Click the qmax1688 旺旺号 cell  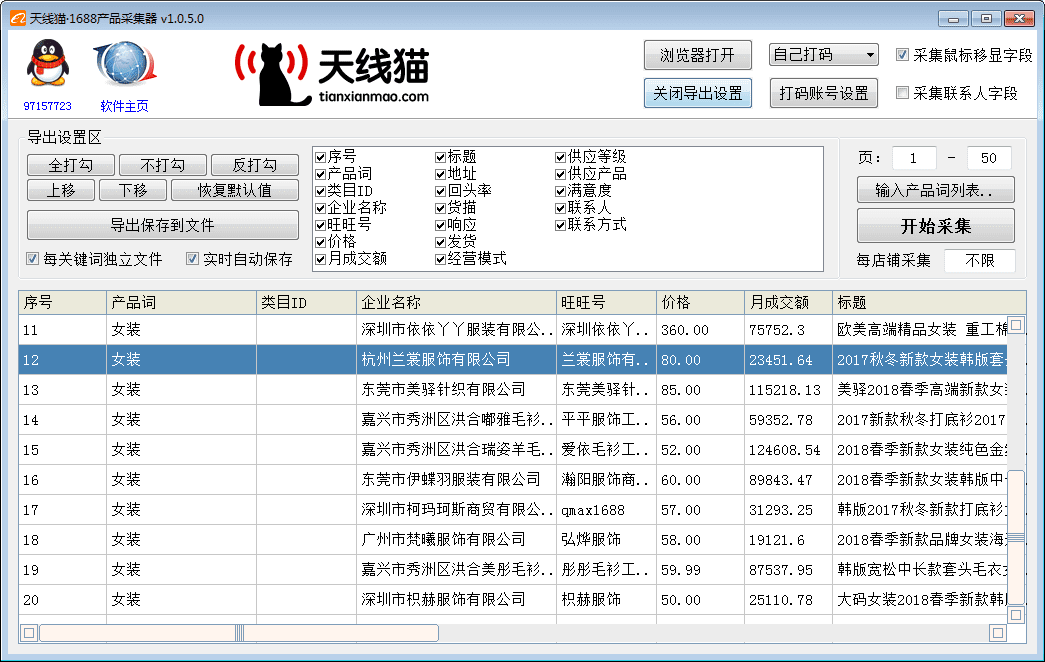[606, 510]
